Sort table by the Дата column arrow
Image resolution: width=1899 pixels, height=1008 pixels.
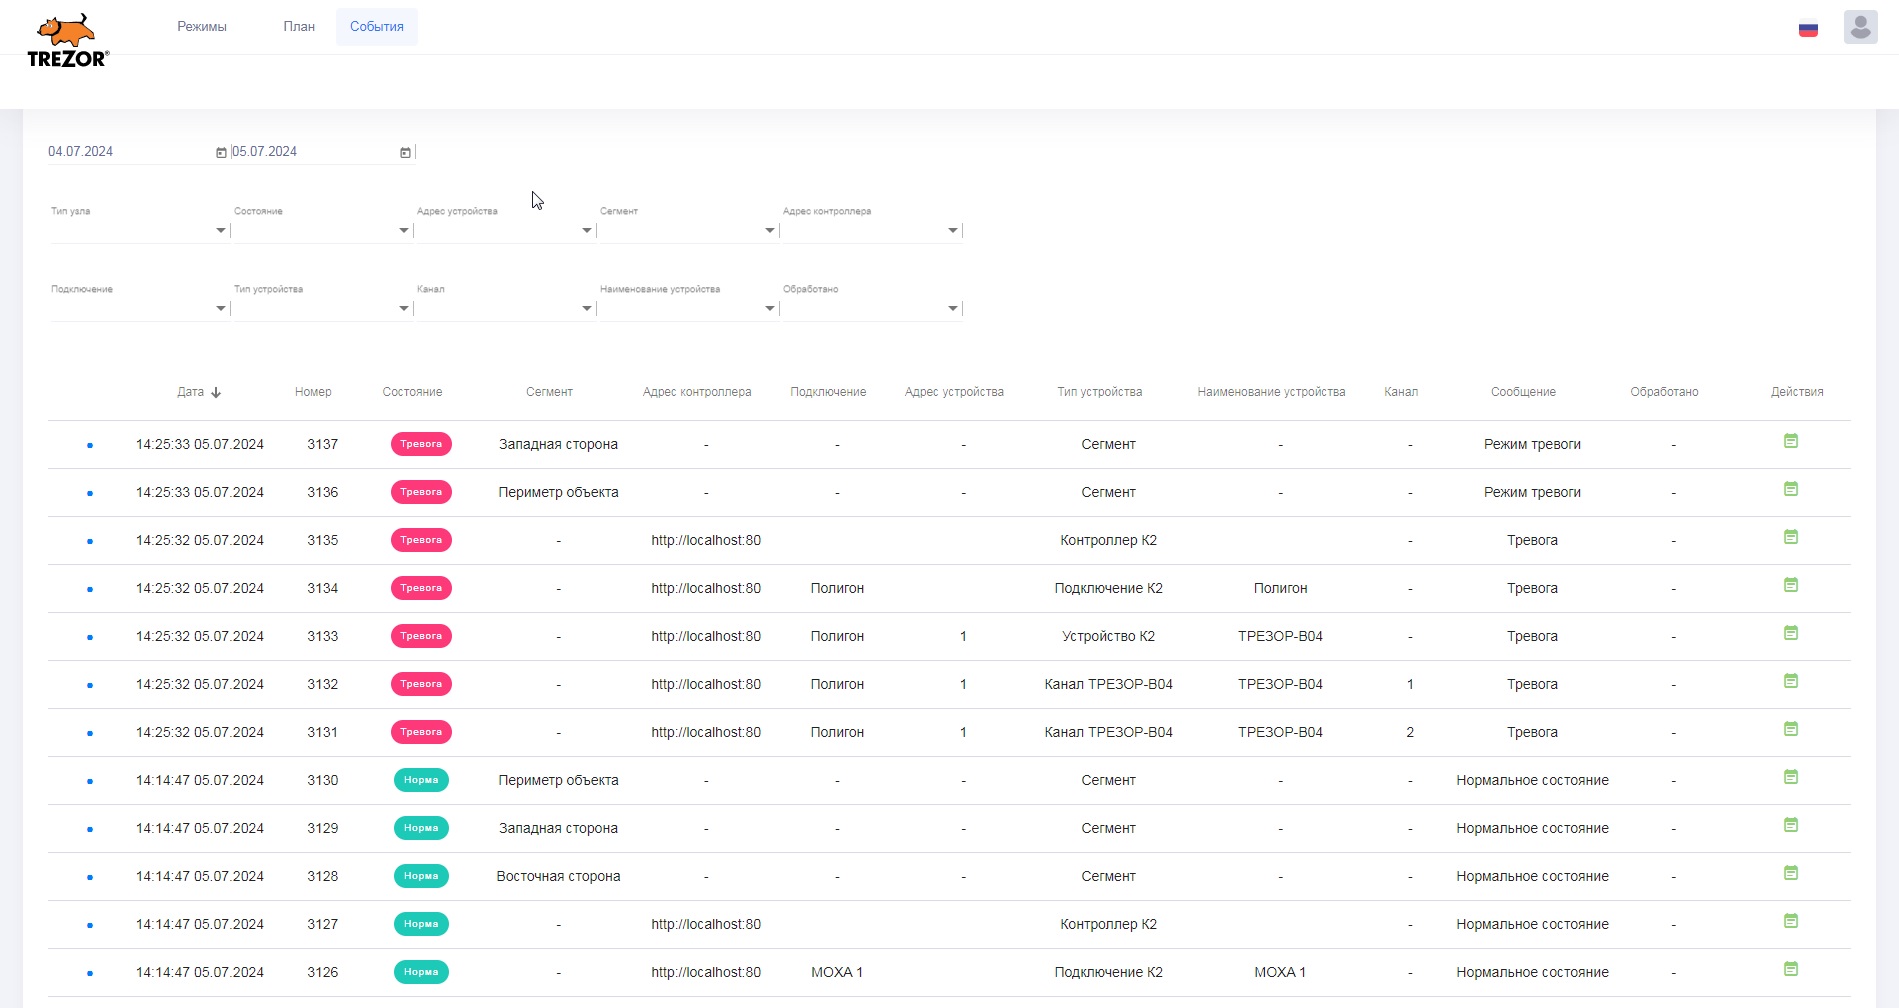(x=216, y=393)
